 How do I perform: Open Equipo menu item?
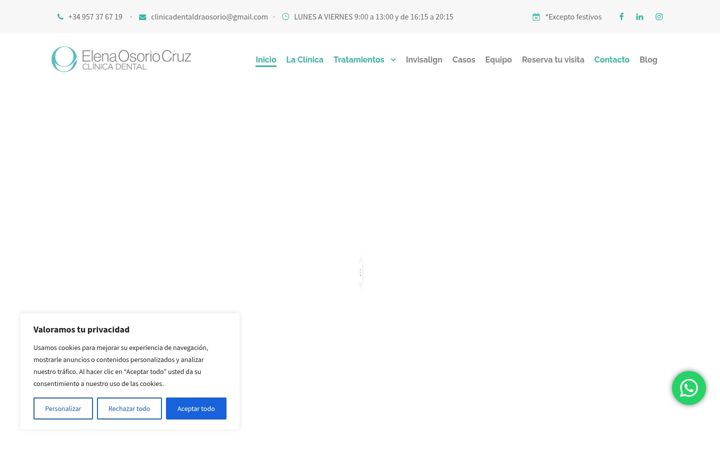pos(498,60)
